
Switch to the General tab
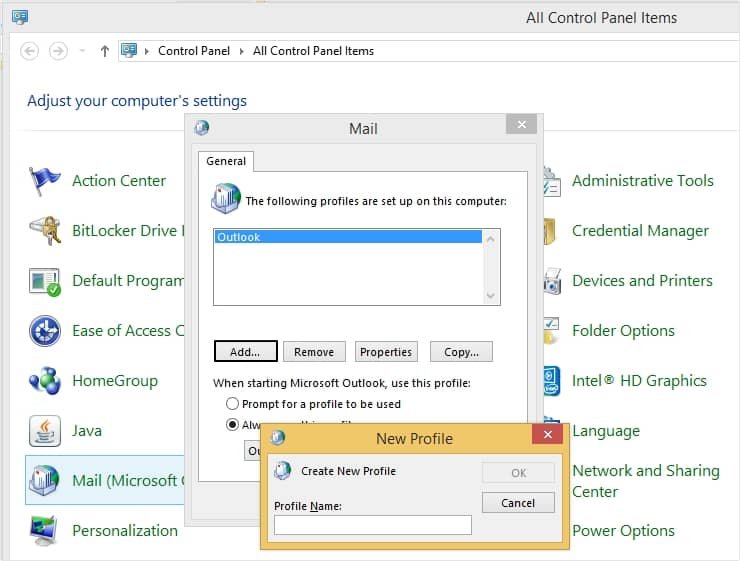point(226,161)
